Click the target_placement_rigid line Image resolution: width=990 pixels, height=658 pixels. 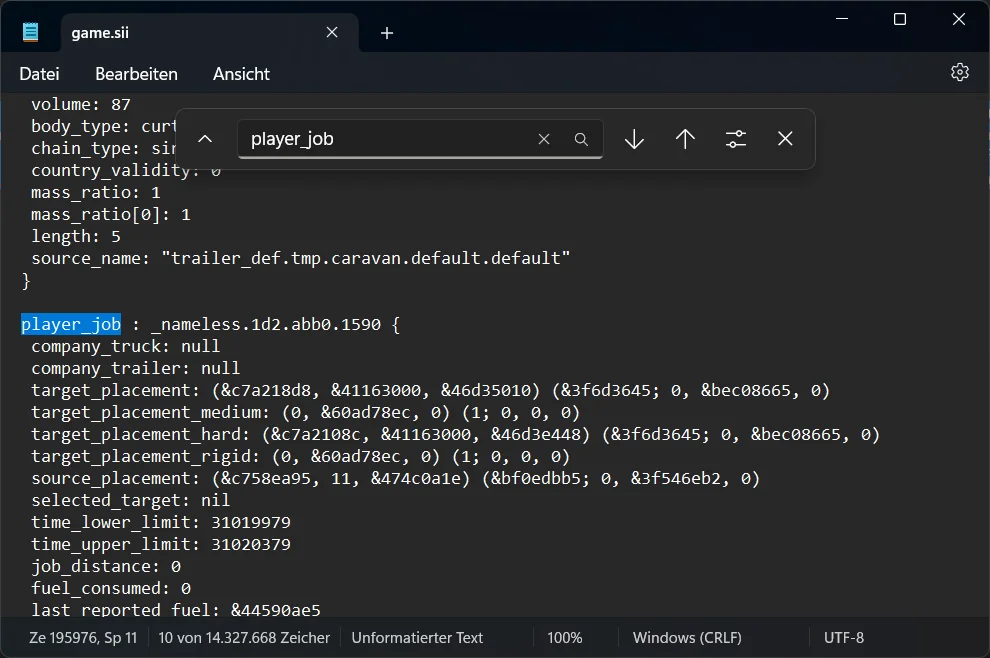pos(301,457)
